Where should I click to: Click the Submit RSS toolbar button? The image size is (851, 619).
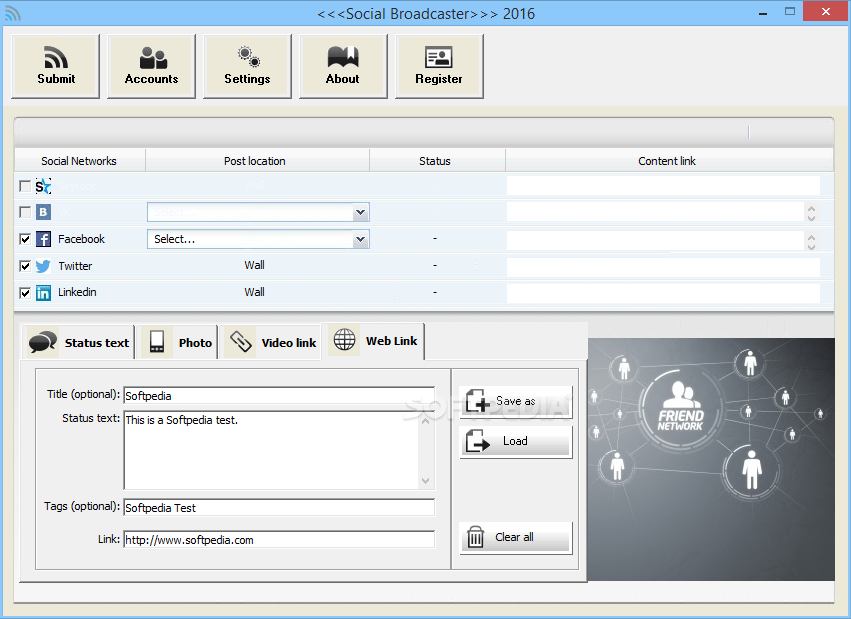(55, 66)
